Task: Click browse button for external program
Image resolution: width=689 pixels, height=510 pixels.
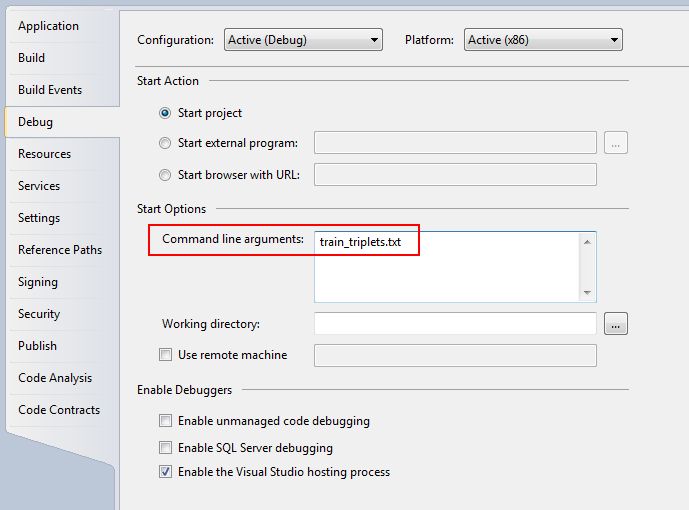Action: 616,143
